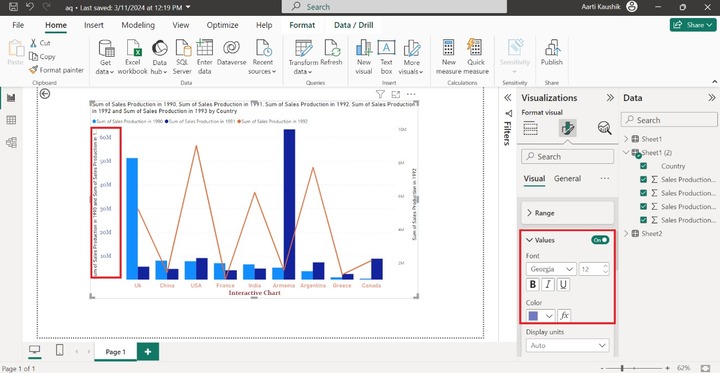This screenshot has height=373, width=720.
Task: Click the Data pane search field
Action: click(x=669, y=120)
